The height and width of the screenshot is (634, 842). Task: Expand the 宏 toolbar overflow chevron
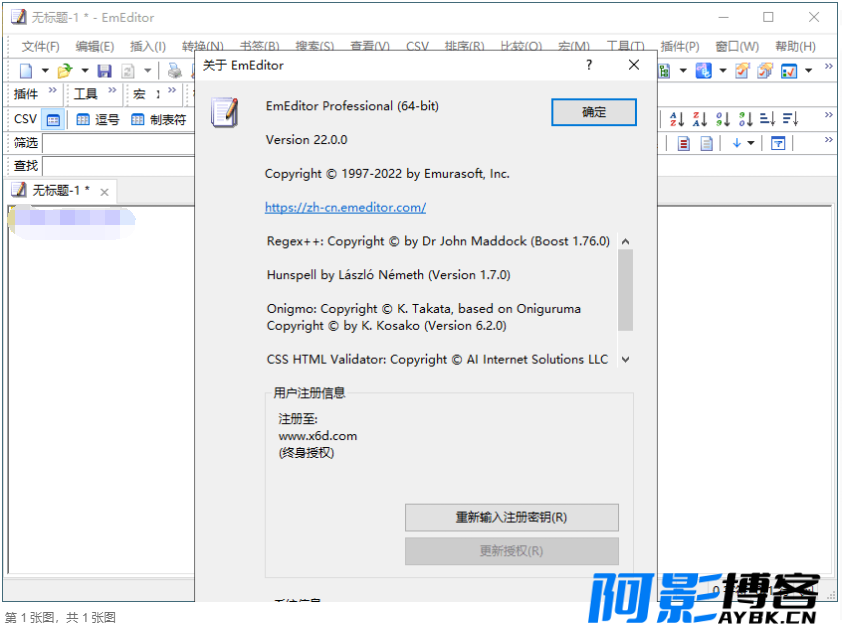[172, 90]
